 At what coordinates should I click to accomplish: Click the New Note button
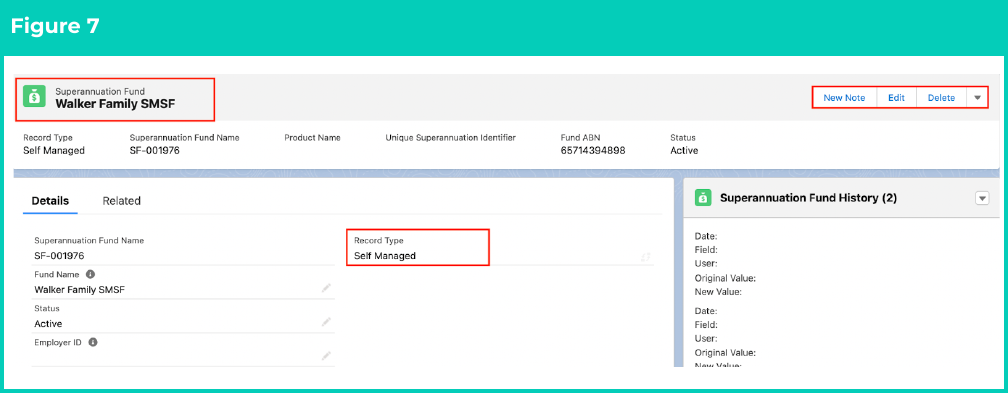845,98
